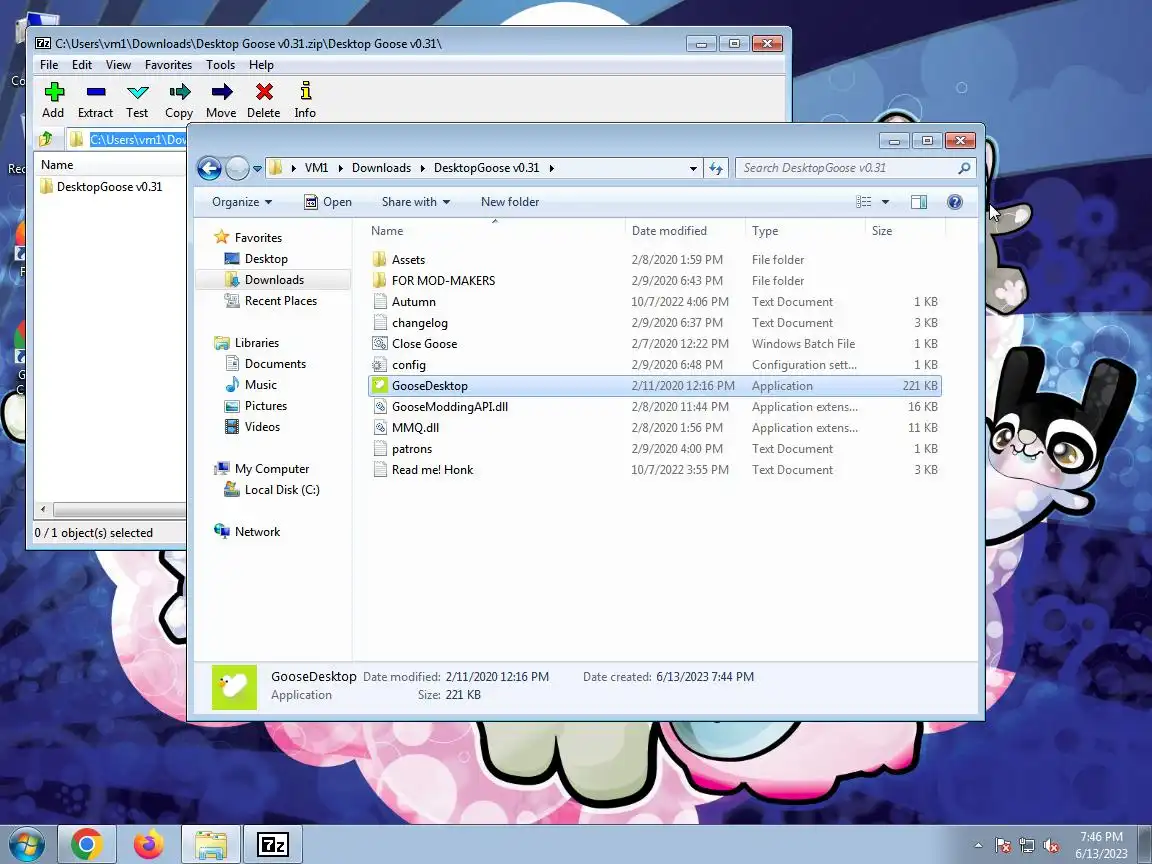The width and height of the screenshot is (1152, 864).
Task: Open the View menu in 7-Zip
Action: pyautogui.click(x=118, y=65)
